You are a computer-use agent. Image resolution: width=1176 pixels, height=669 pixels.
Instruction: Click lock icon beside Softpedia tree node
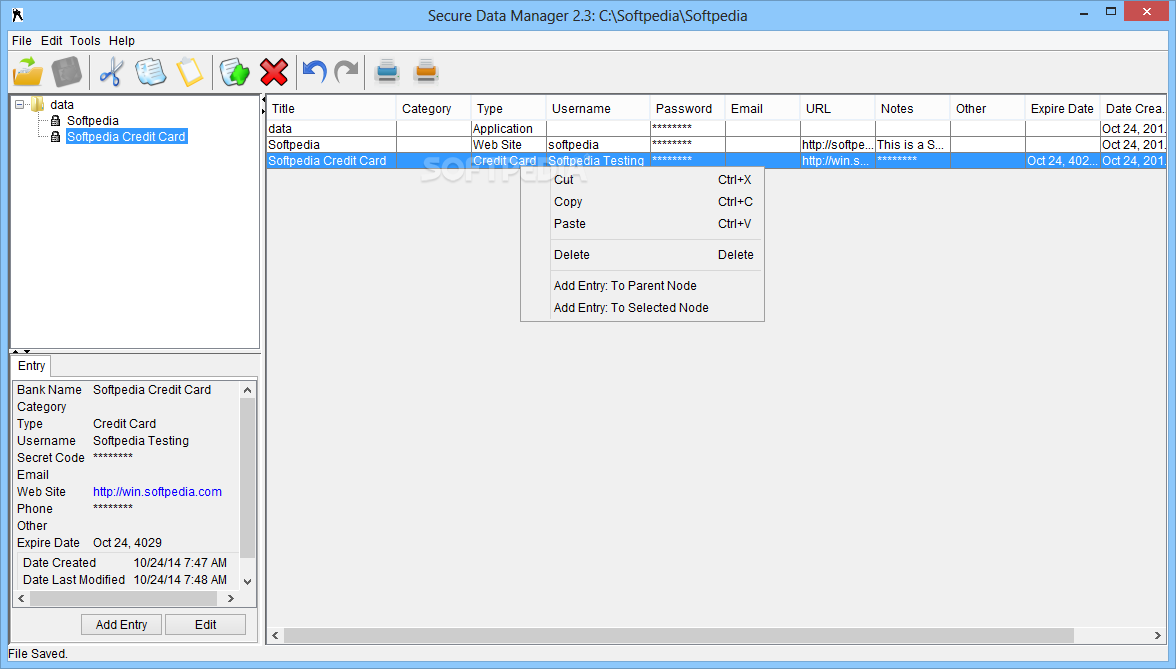[x=55, y=121]
